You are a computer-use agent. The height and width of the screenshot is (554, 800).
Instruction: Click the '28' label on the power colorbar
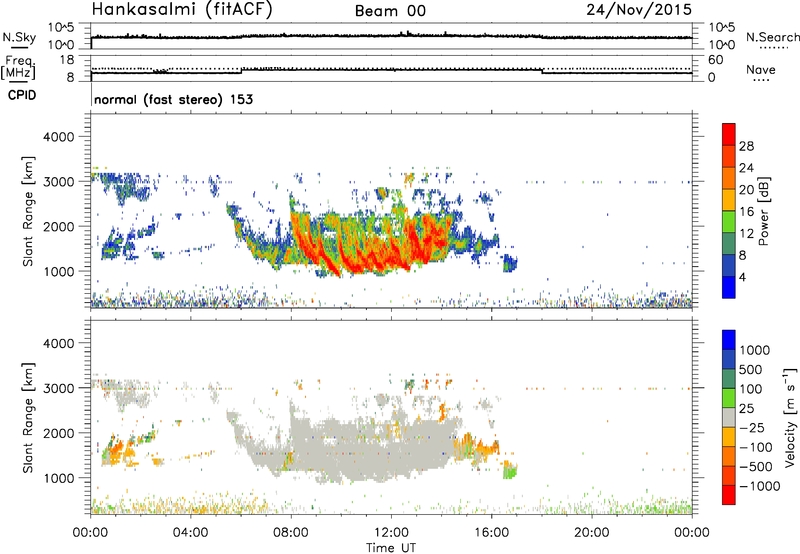click(x=746, y=146)
